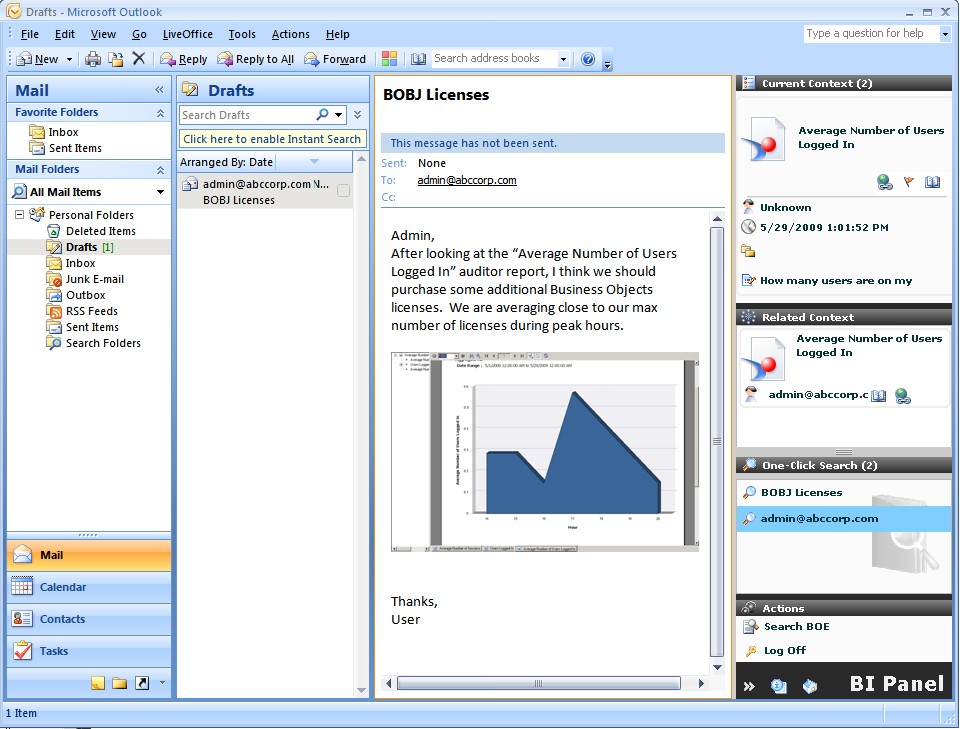Open the Actions menu
This screenshot has width=960, height=729.
click(x=290, y=34)
